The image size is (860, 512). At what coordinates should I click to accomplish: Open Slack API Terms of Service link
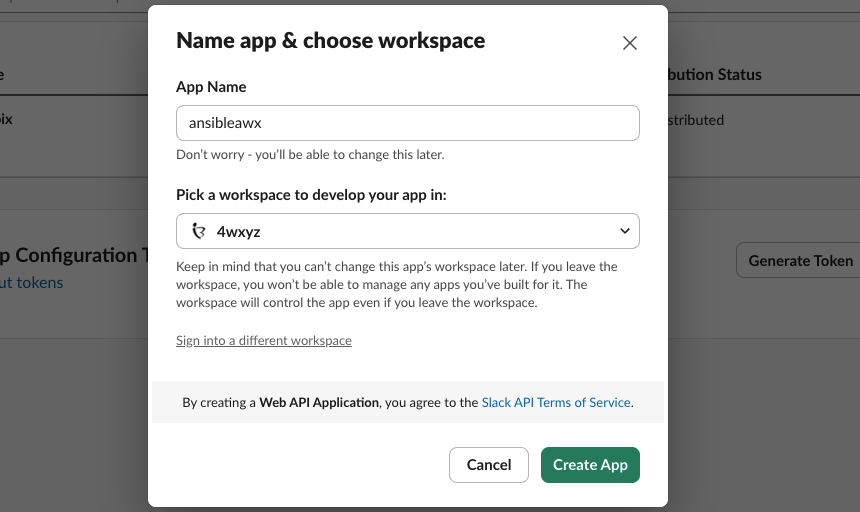coord(556,402)
